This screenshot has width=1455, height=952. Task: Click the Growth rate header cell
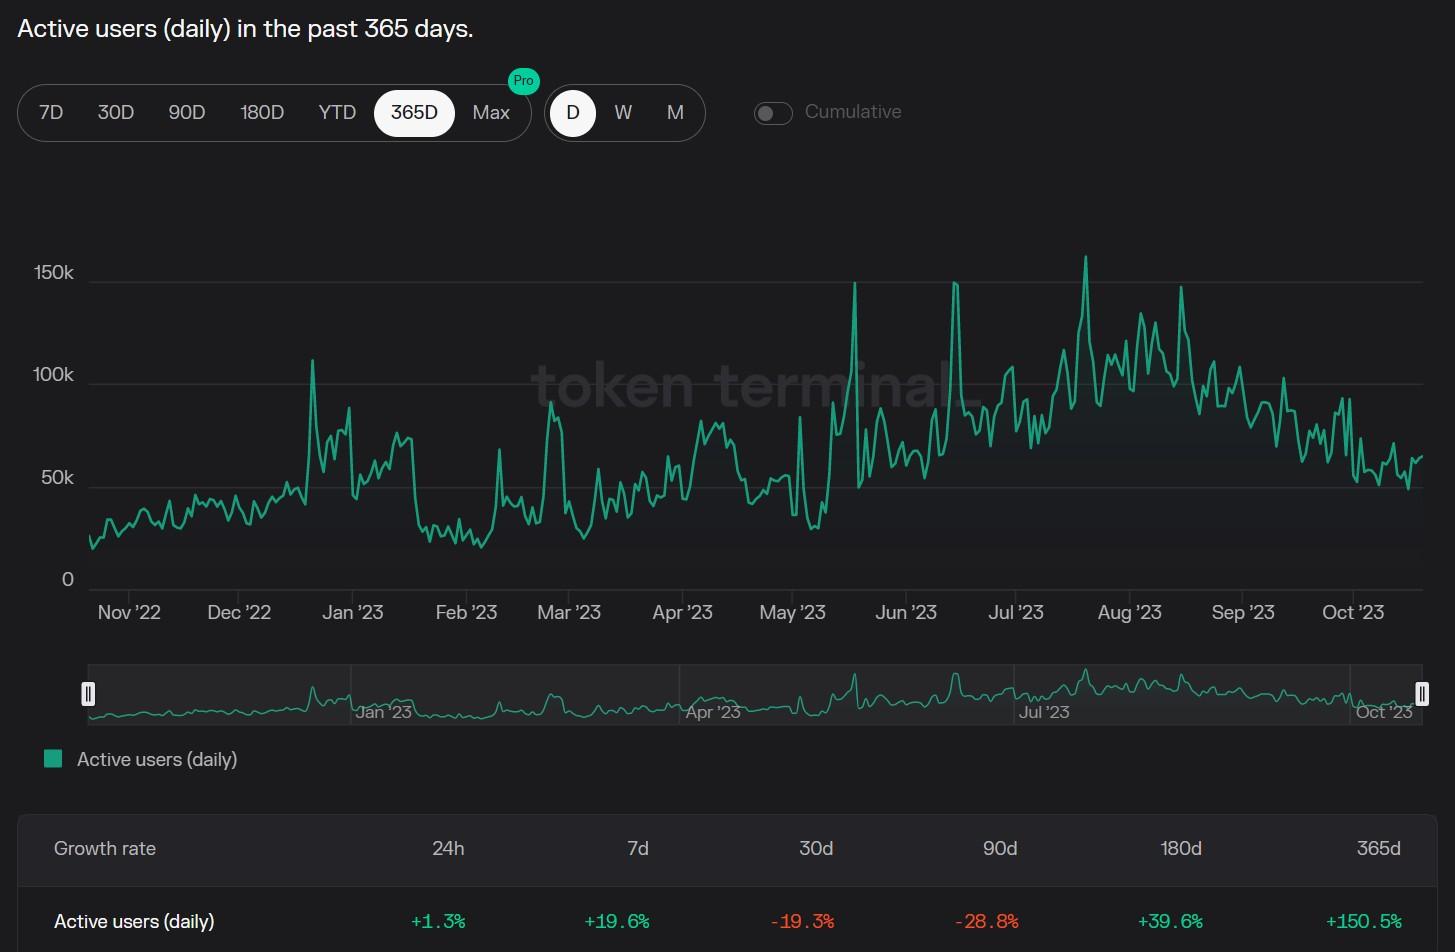tap(105, 849)
